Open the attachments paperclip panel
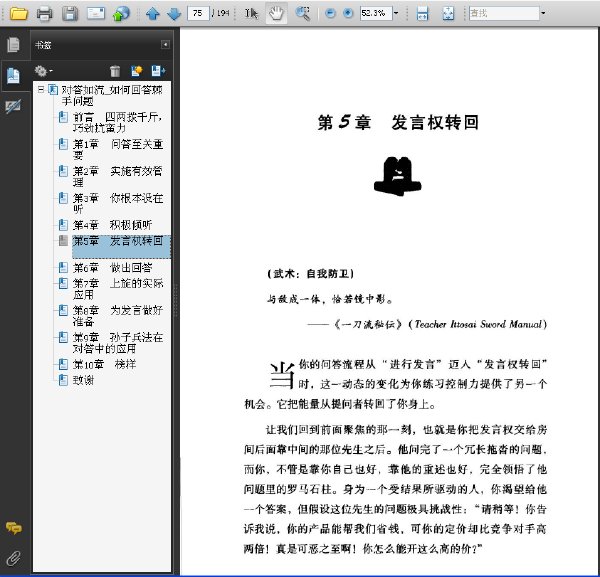The width and height of the screenshot is (600, 577). pyautogui.click(x=13, y=559)
